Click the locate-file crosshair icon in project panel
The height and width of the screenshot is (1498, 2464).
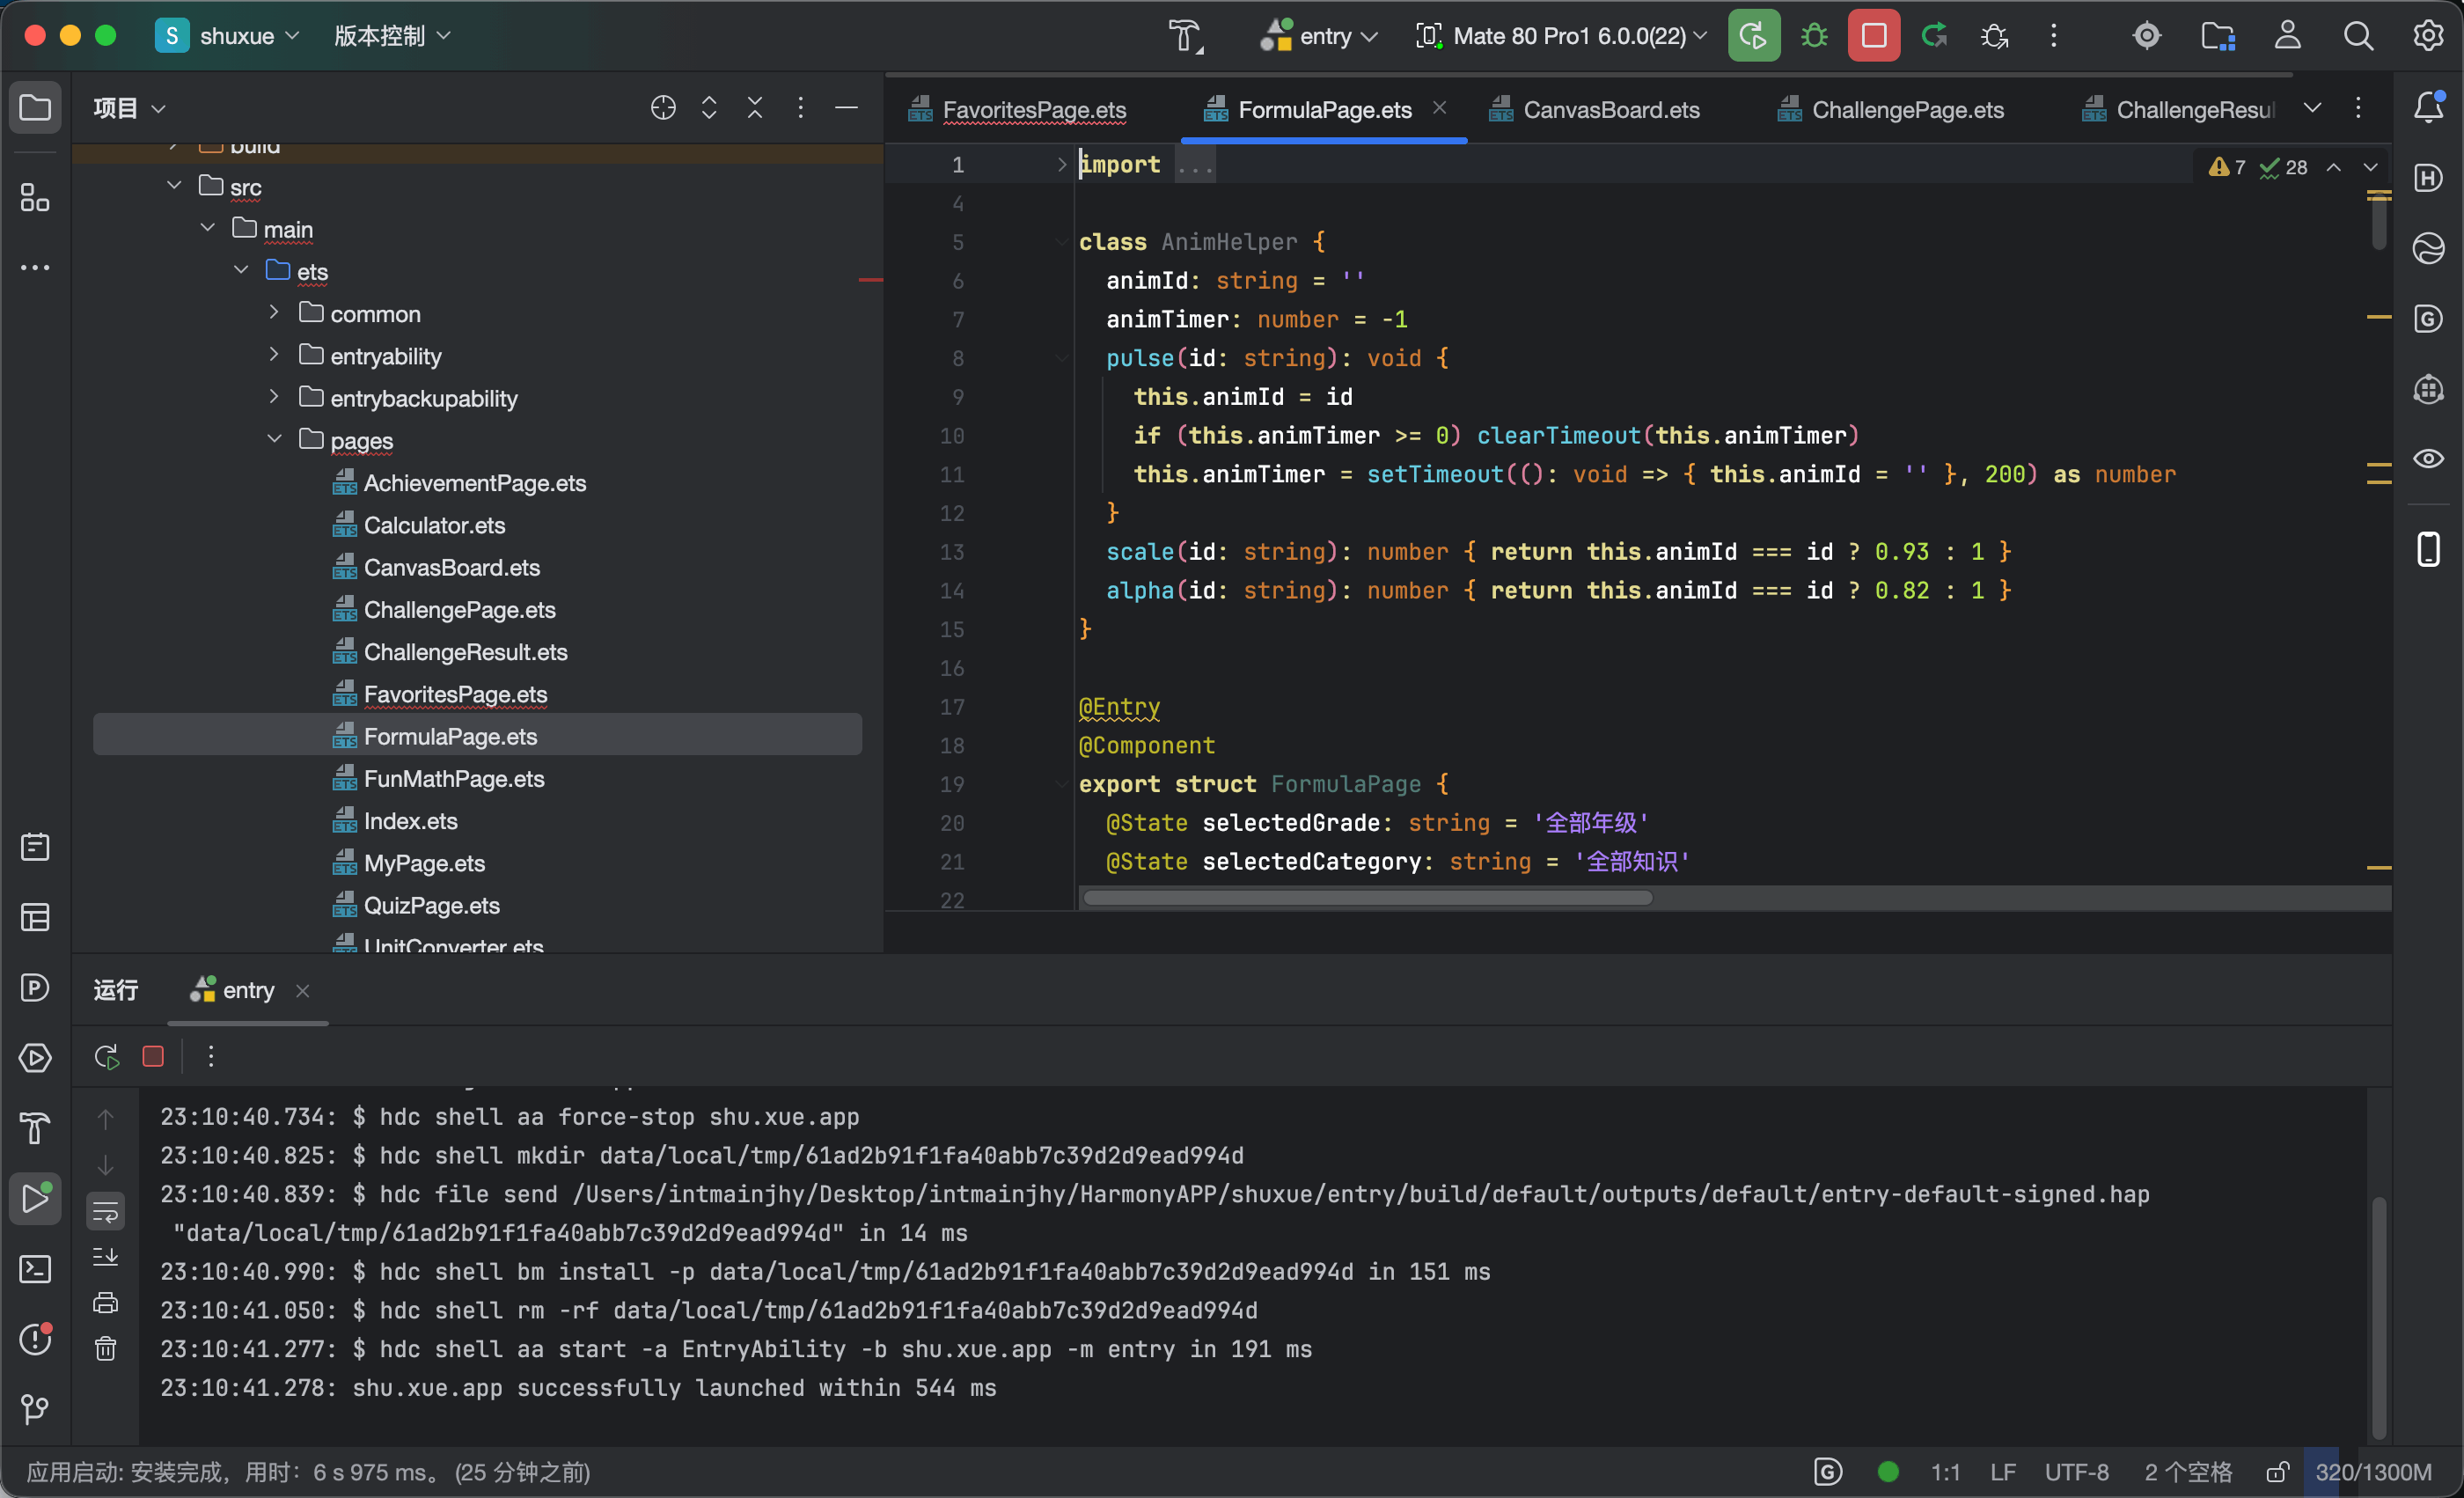click(x=663, y=107)
